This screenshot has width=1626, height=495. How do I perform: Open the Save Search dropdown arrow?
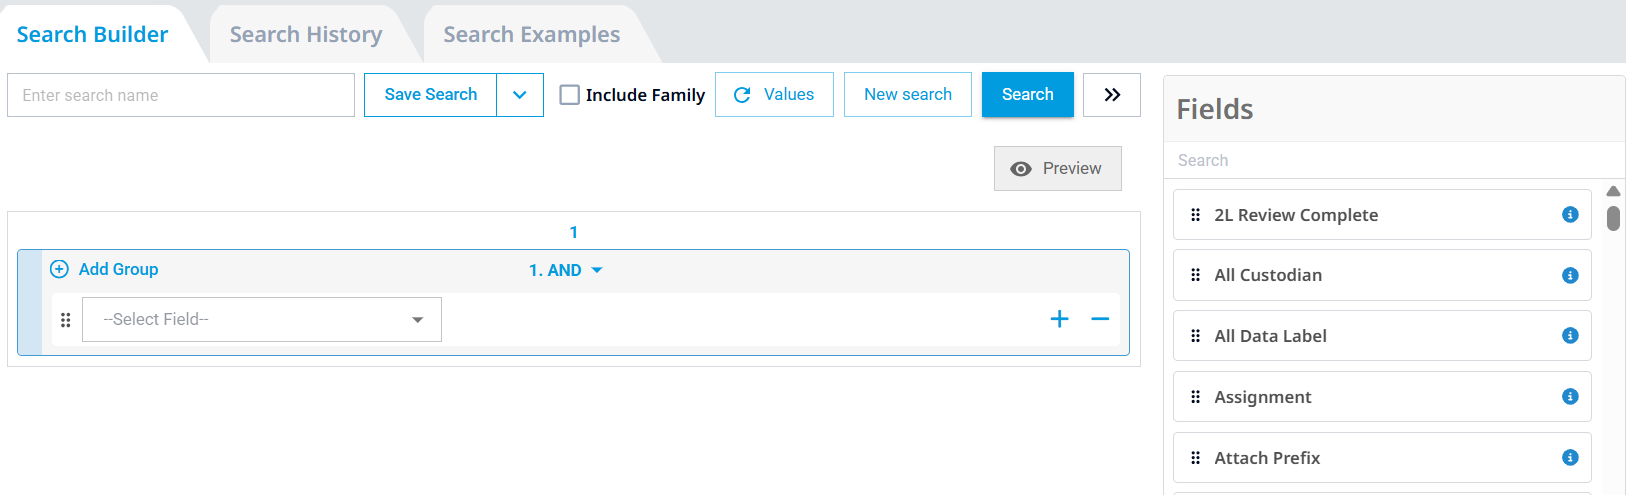pyautogui.click(x=520, y=95)
